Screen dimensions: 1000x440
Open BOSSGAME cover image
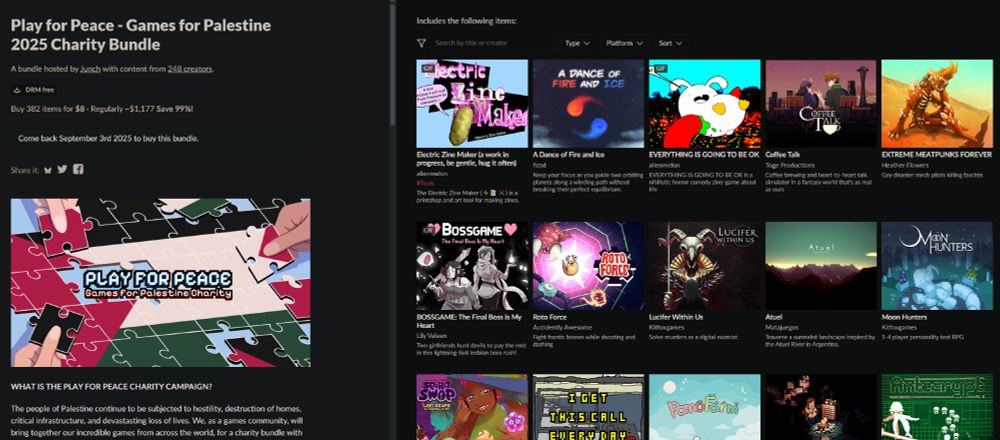pyautogui.click(x=472, y=266)
